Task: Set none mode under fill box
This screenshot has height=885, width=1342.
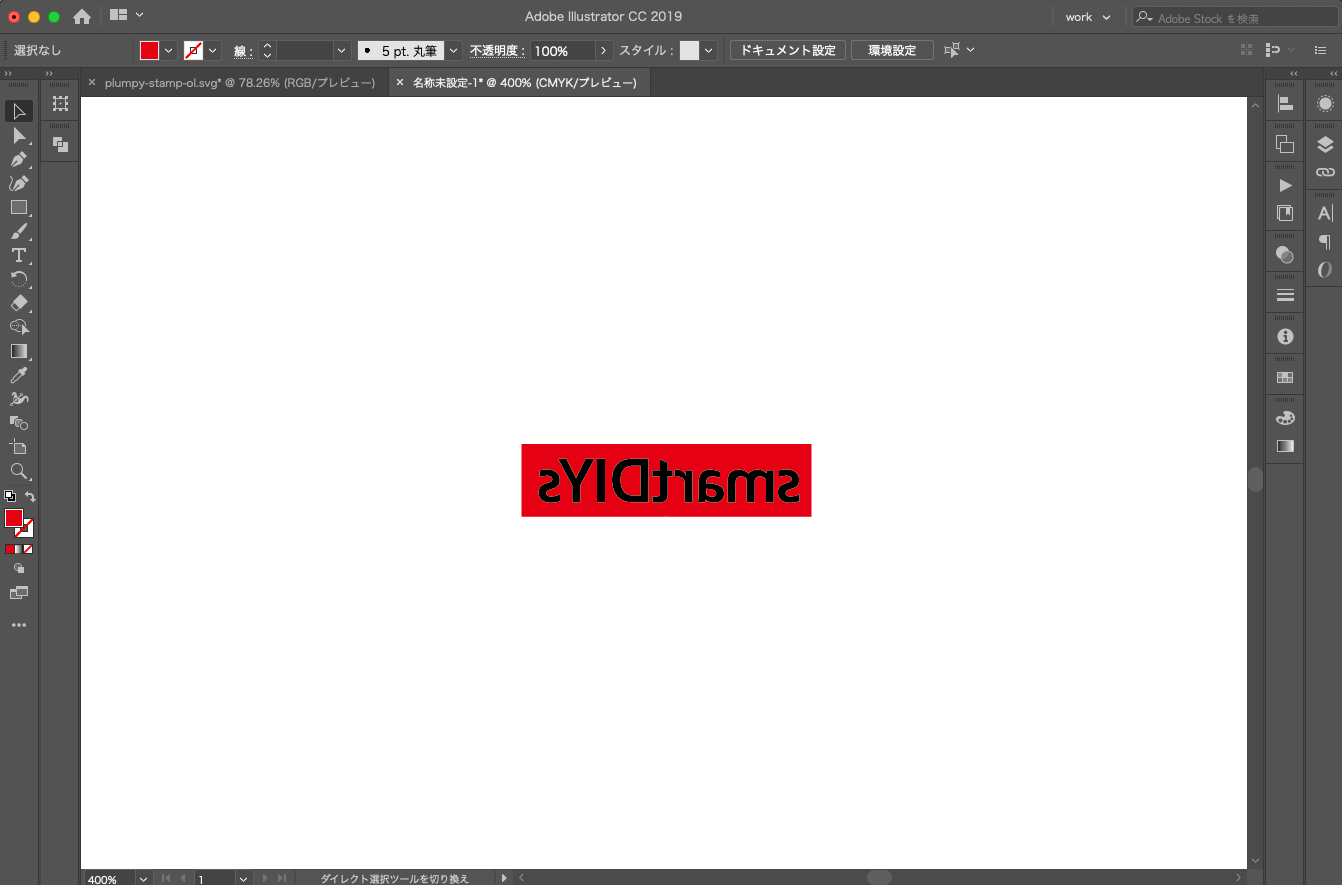Action: pyautogui.click(x=28, y=549)
